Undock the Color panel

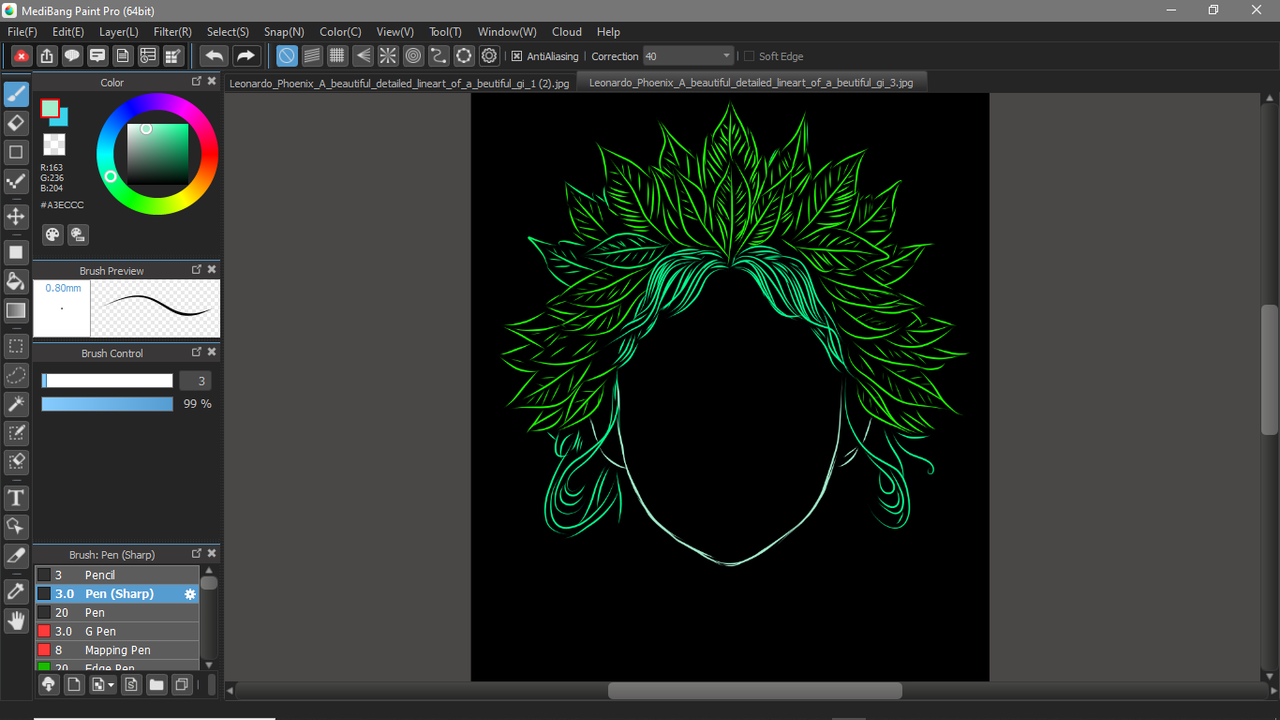coord(197,82)
